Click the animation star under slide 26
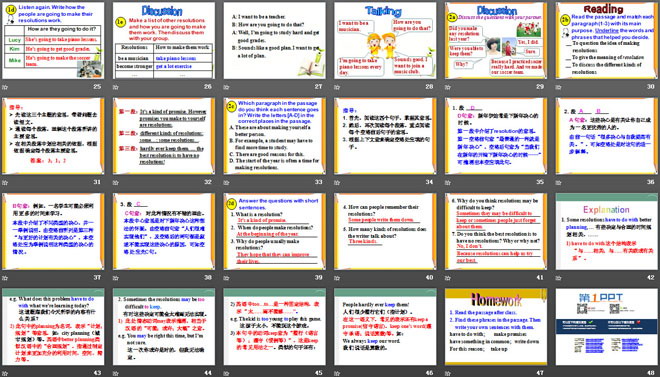 116,87
